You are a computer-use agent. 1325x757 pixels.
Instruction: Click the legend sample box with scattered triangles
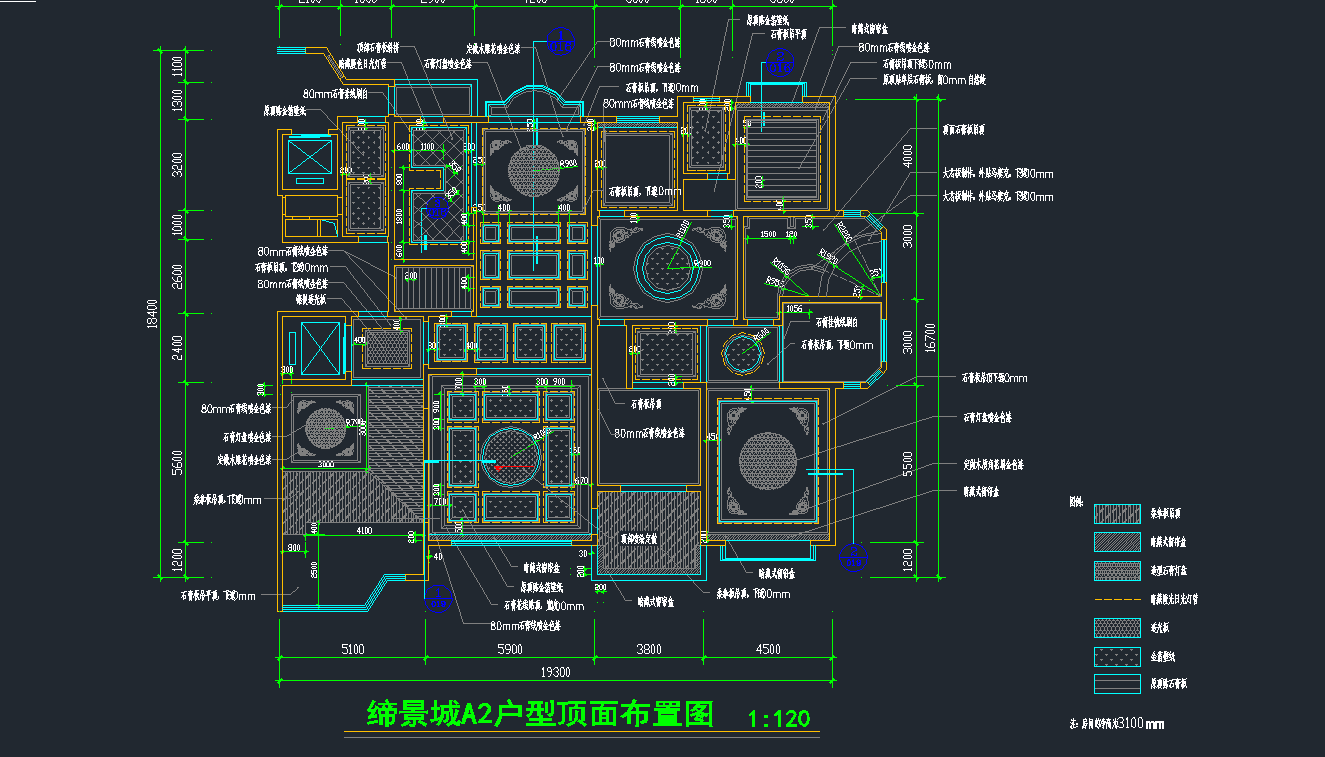pos(1117,657)
